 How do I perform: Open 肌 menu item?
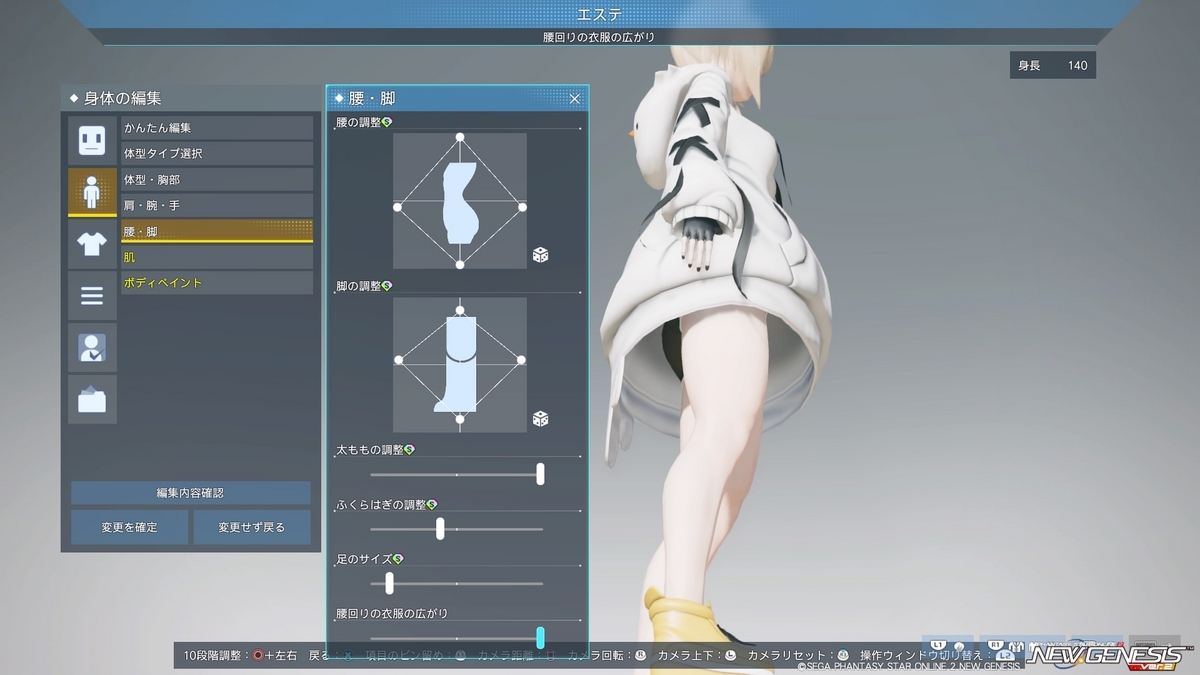click(217, 257)
